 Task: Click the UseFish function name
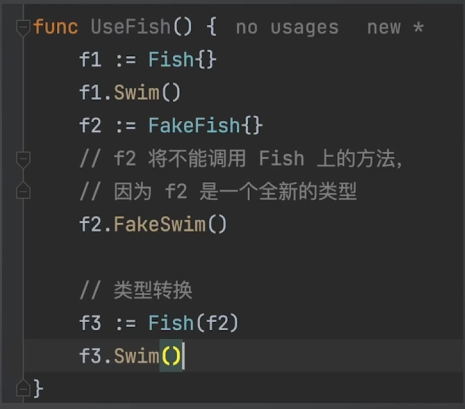pos(130,27)
